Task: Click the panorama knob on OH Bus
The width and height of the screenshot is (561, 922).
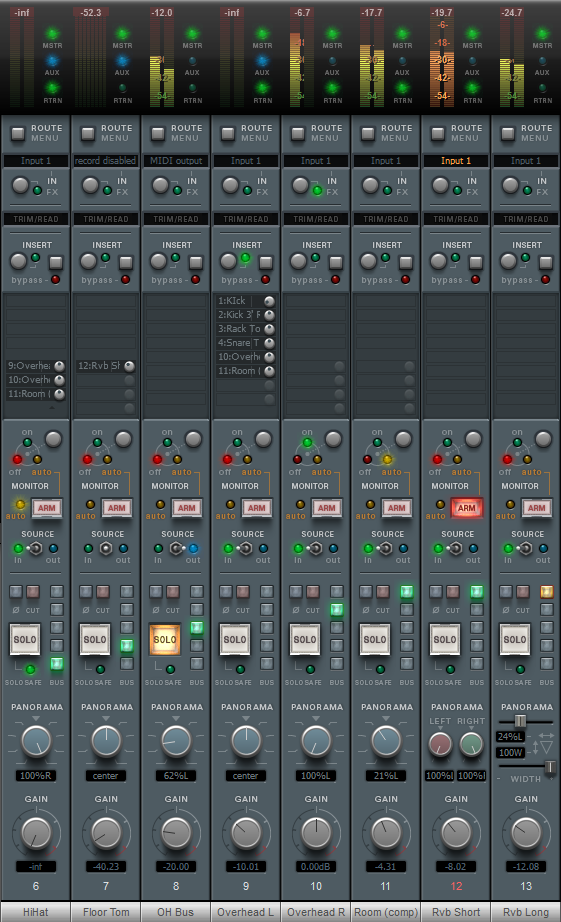Action: click(176, 741)
